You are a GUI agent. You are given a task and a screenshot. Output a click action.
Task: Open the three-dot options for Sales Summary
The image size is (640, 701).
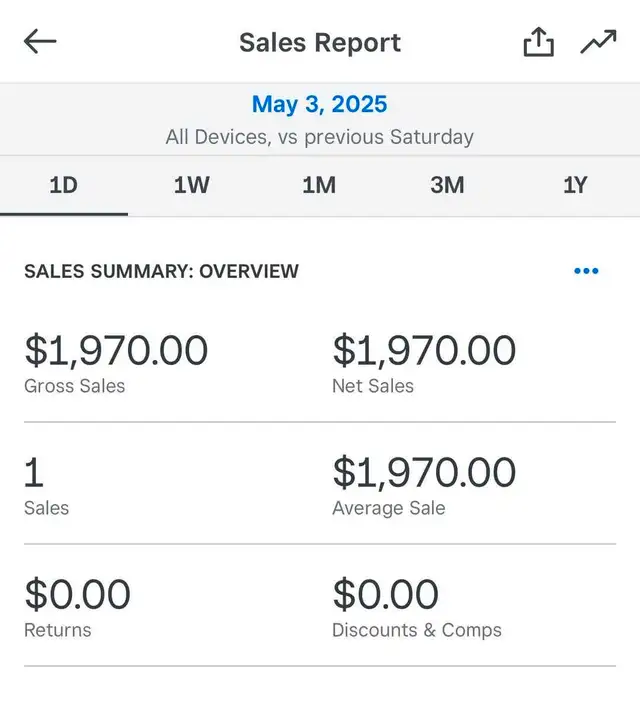coord(586,271)
